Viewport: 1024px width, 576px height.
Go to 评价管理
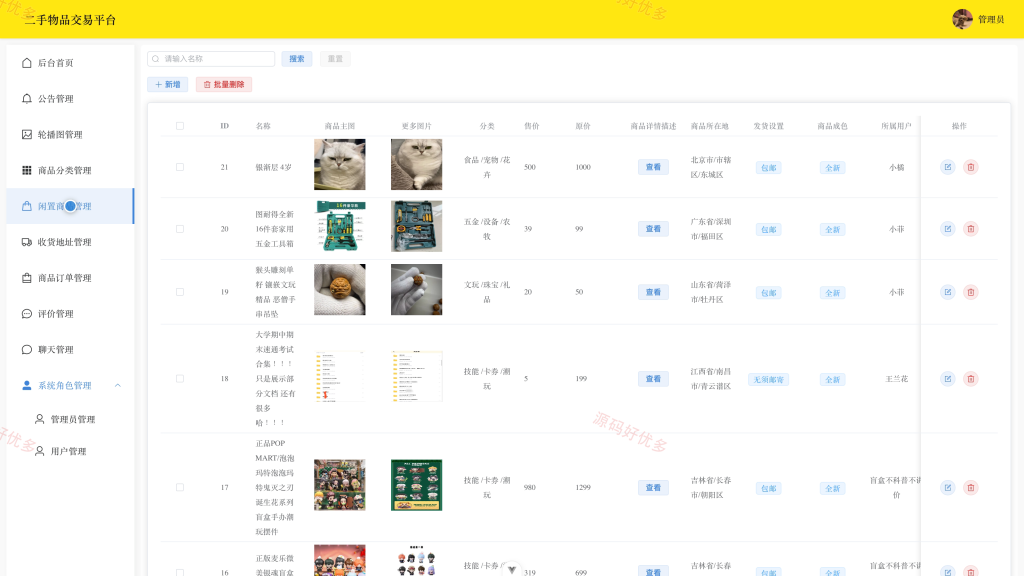pos(70,314)
